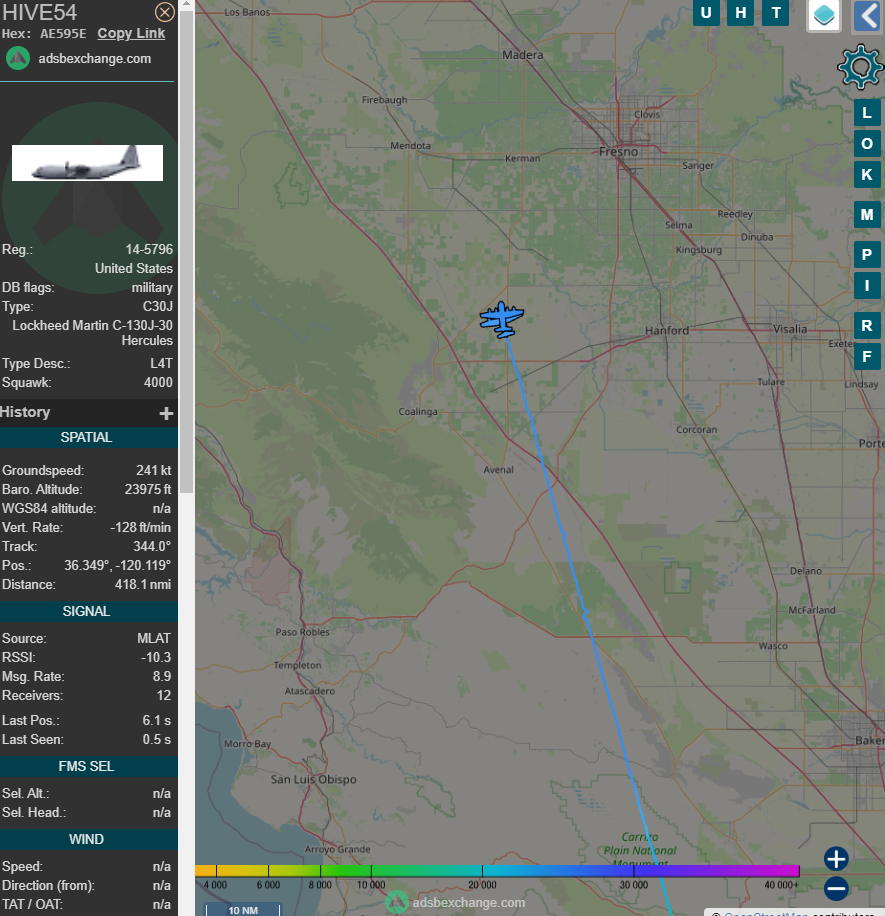This screenshot has height=916, width=885.
Task: Click the WIND section header
Action: (x=86, y=839)
